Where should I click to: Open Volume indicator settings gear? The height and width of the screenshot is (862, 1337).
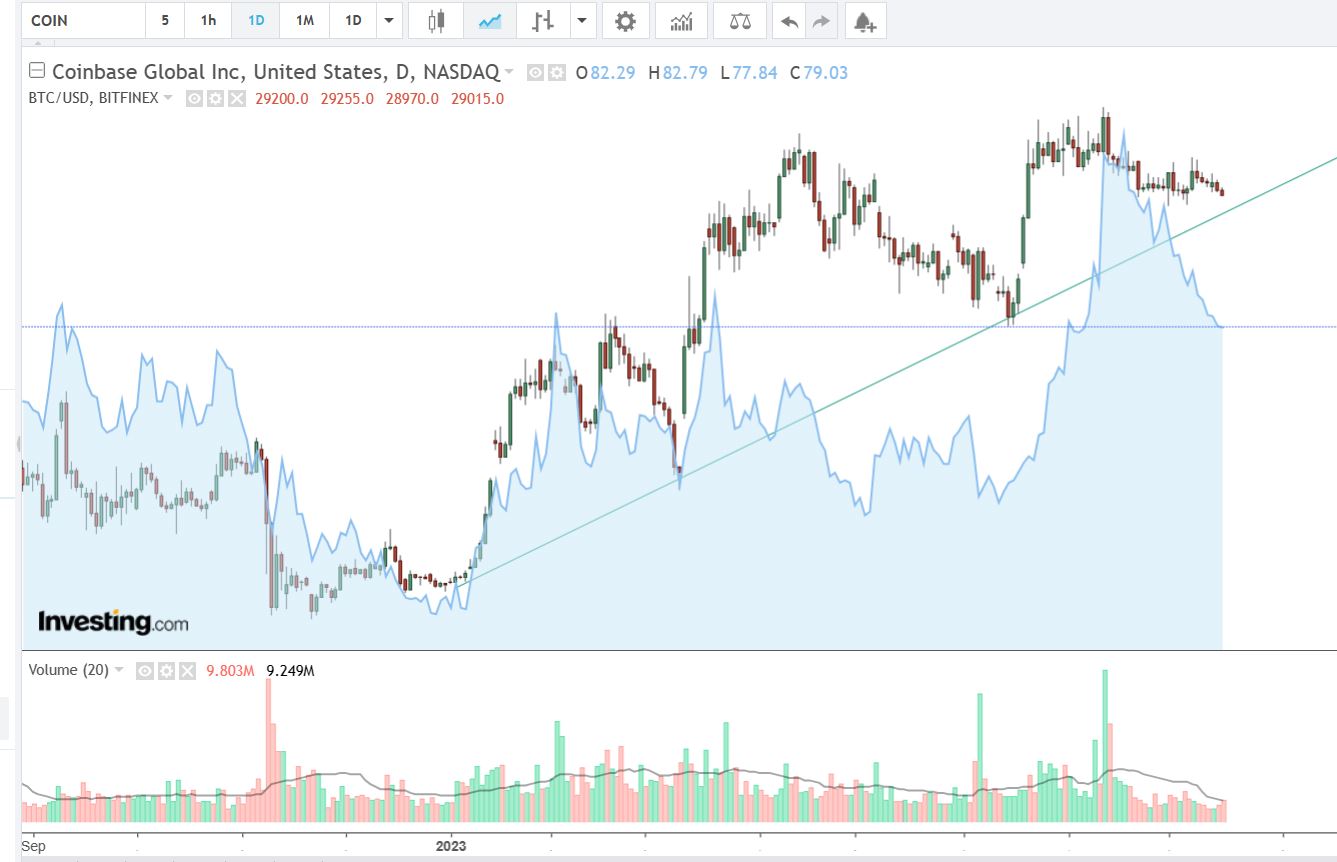(x=166, y=670)
